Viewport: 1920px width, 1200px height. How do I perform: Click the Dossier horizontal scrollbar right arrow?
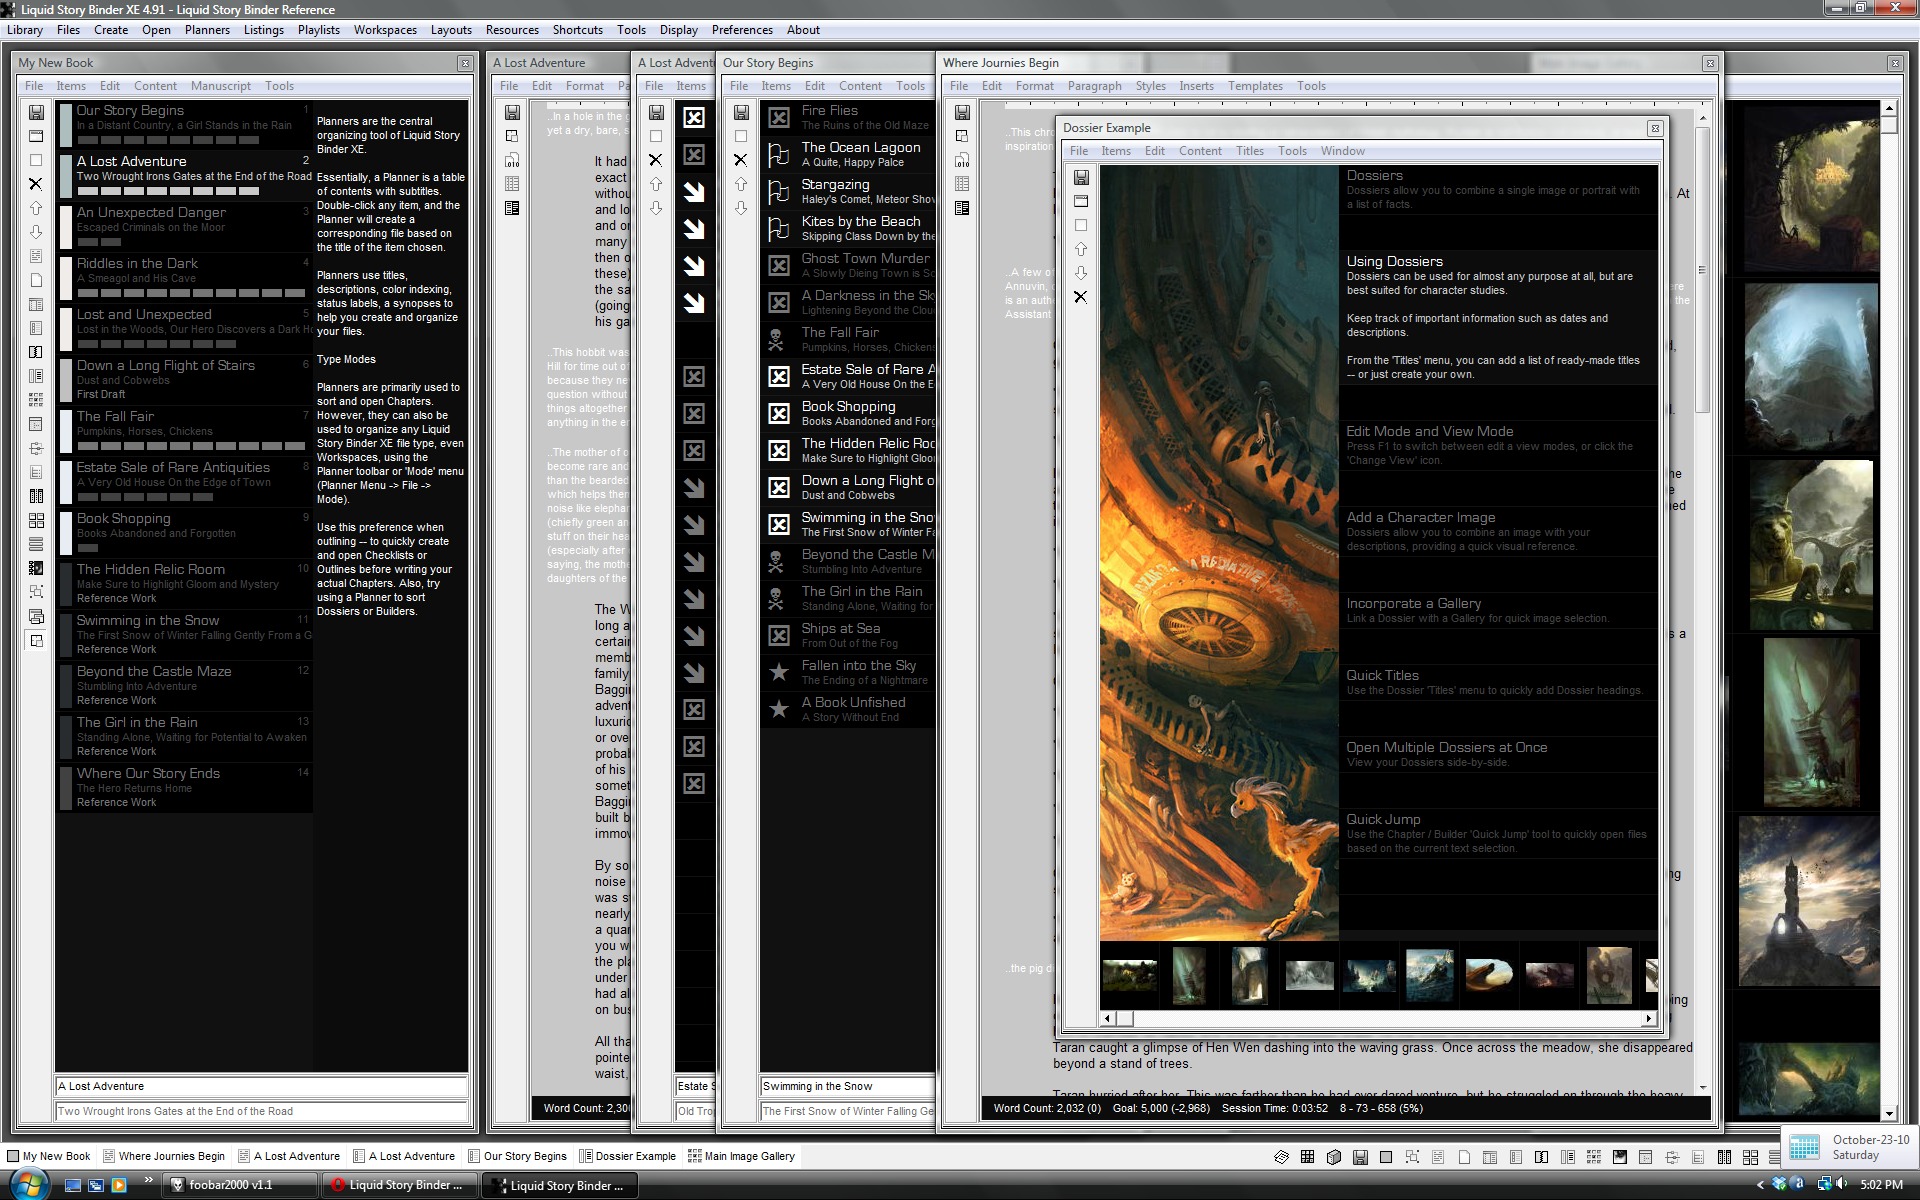point(1649,1018)
